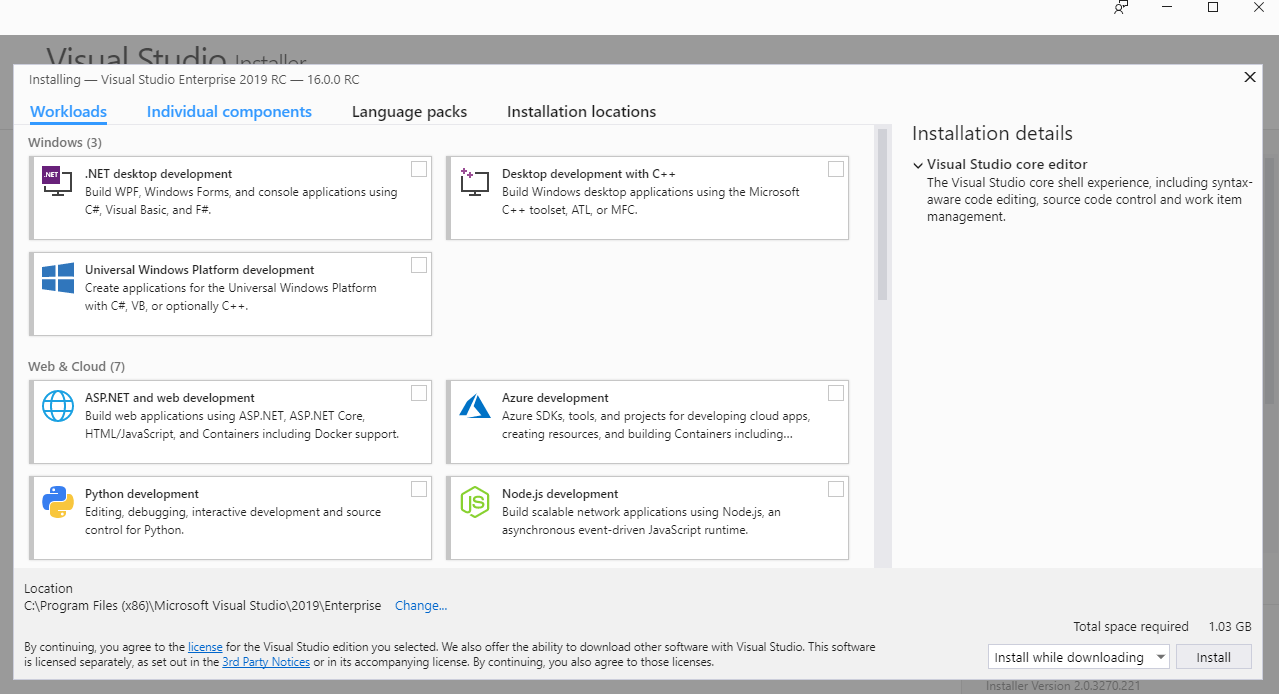This screenshot has height=694, width=1279.
Task: Check the Node.js development checkbox
Action: click(836, 489)
